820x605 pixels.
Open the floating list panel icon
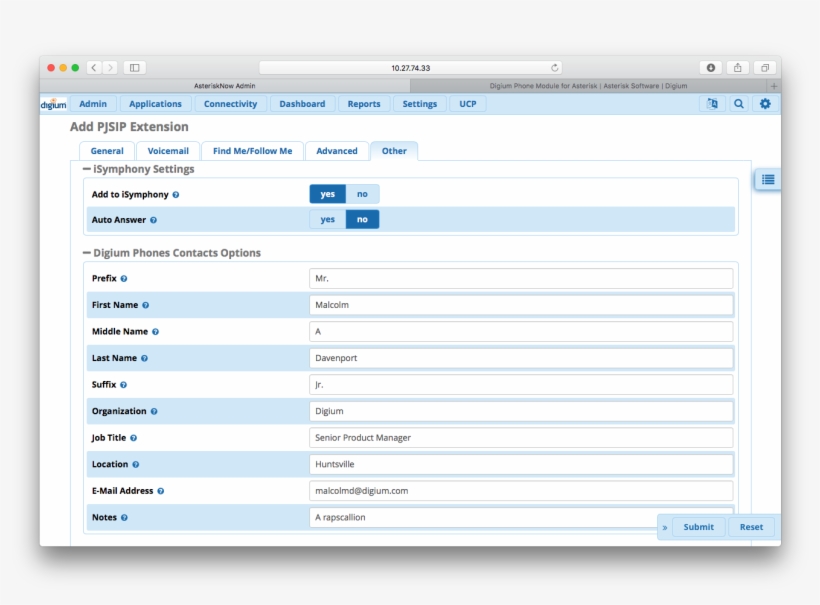768,179
